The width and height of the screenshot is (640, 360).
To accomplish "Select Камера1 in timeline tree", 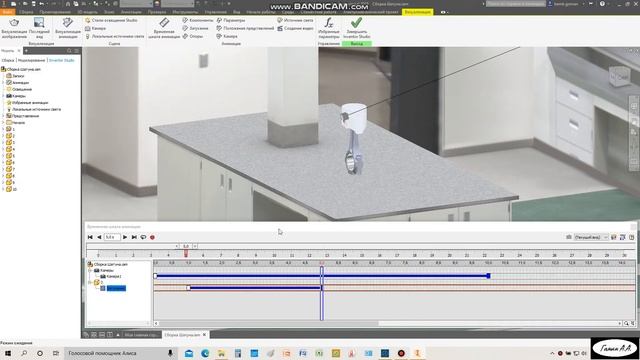I will (x=113, y=276).
